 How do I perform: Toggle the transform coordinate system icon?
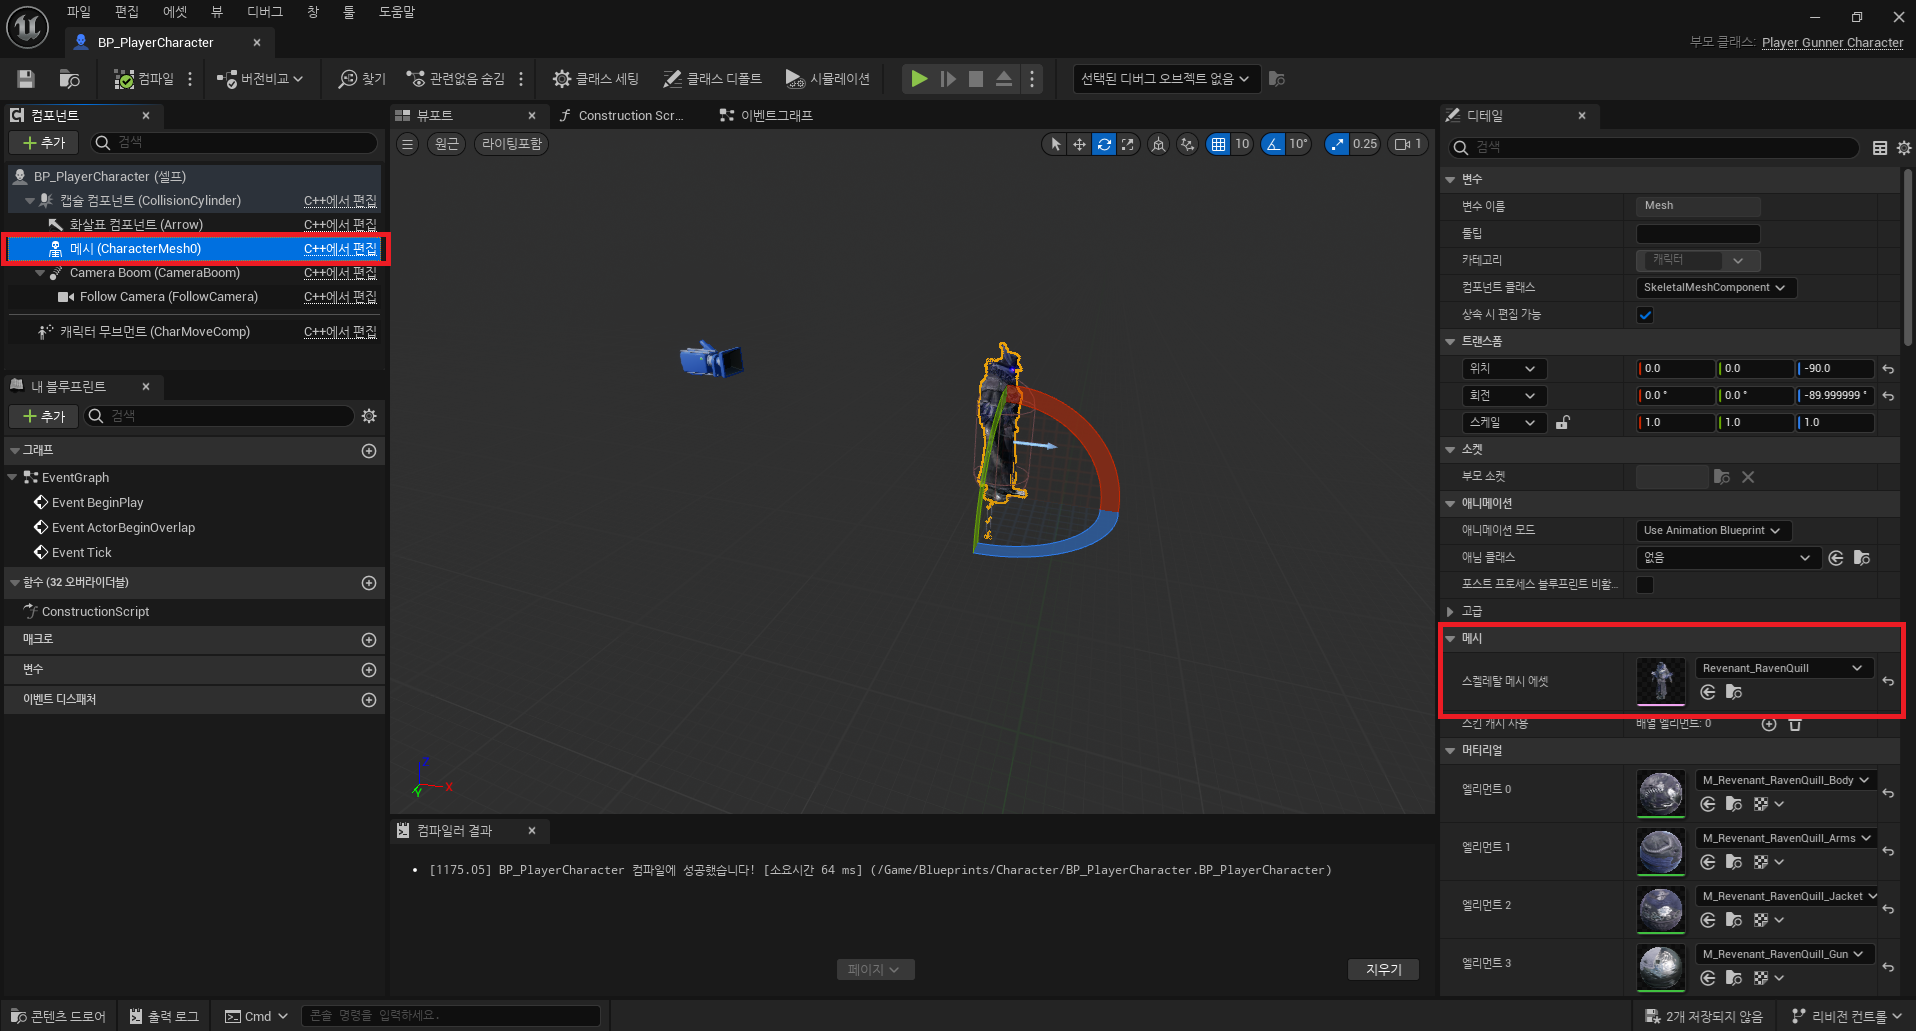coord(1158,144)
